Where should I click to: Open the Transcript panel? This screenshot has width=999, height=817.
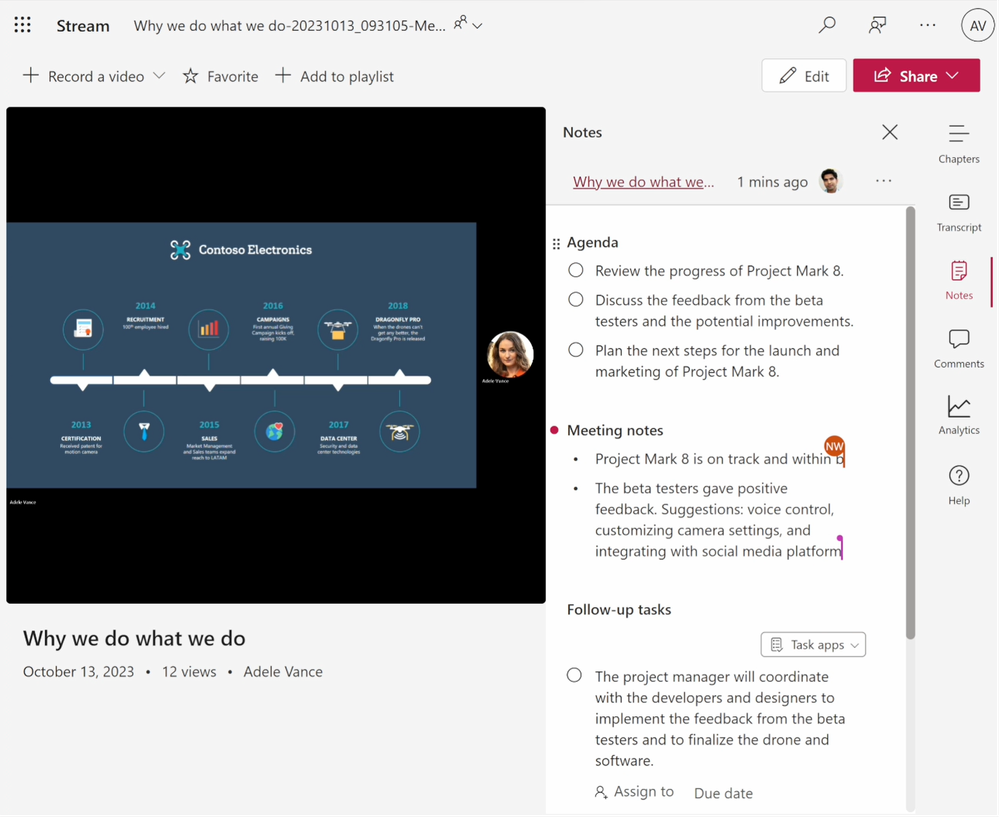[958, 213]
